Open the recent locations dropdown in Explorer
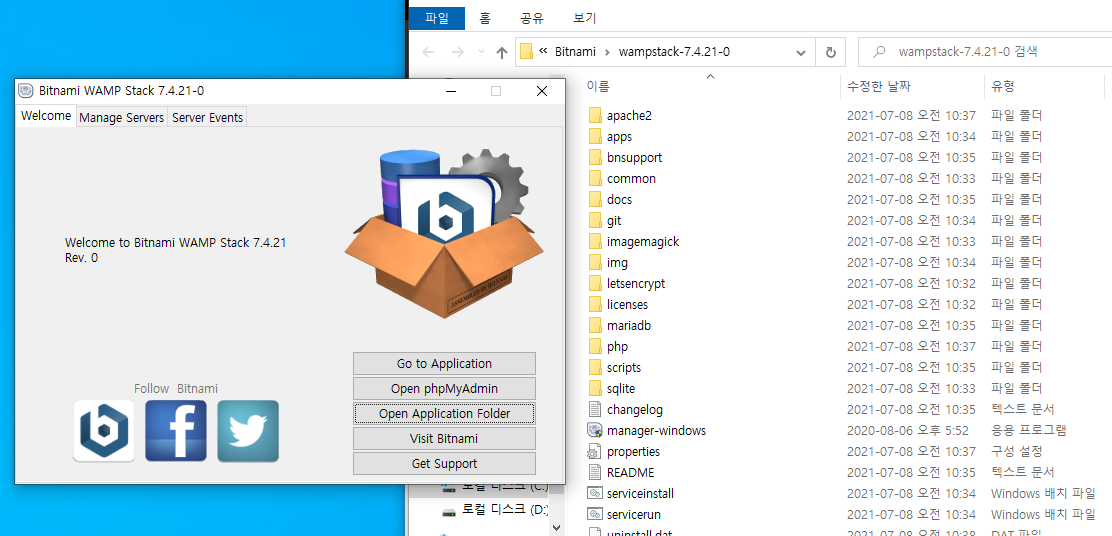 click(482, 52)
